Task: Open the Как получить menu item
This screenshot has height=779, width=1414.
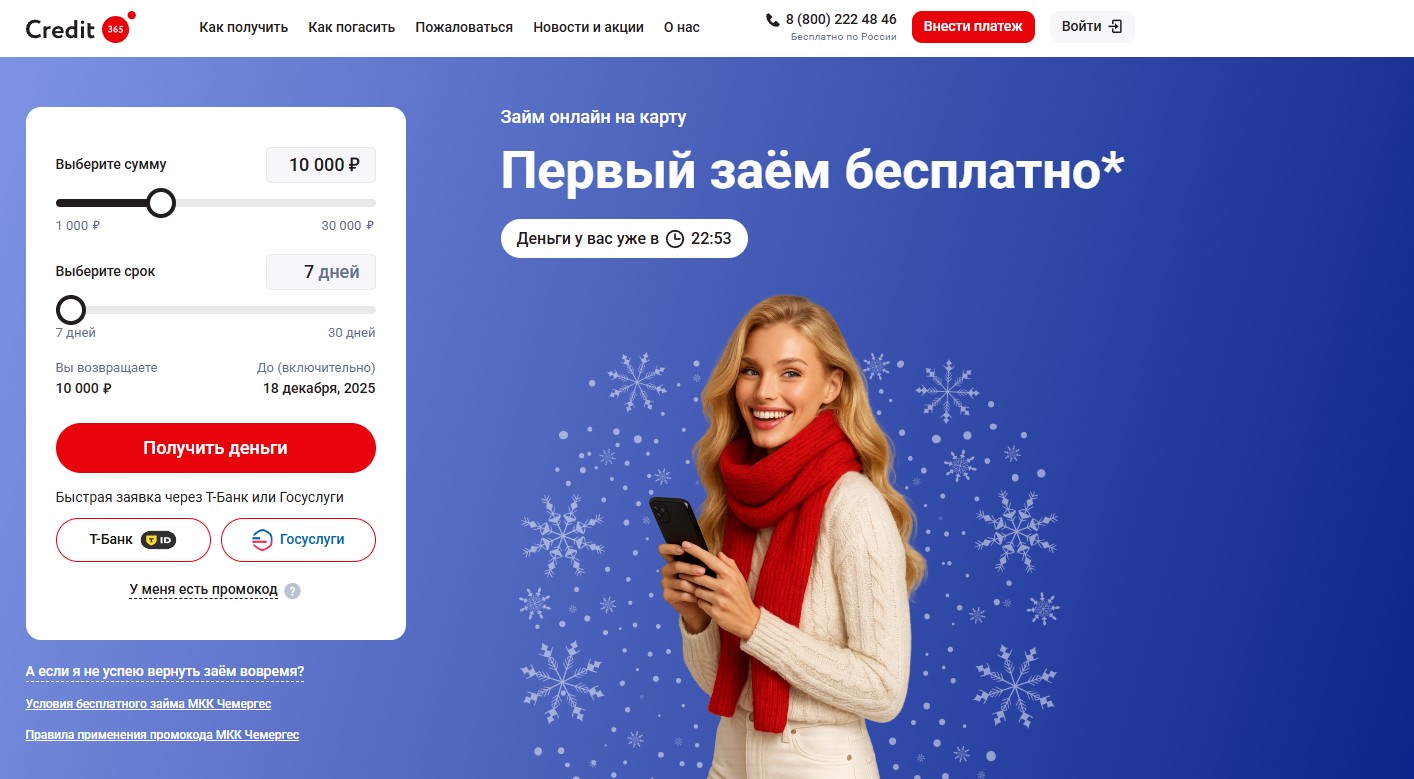Action: (x=244, y=27)
